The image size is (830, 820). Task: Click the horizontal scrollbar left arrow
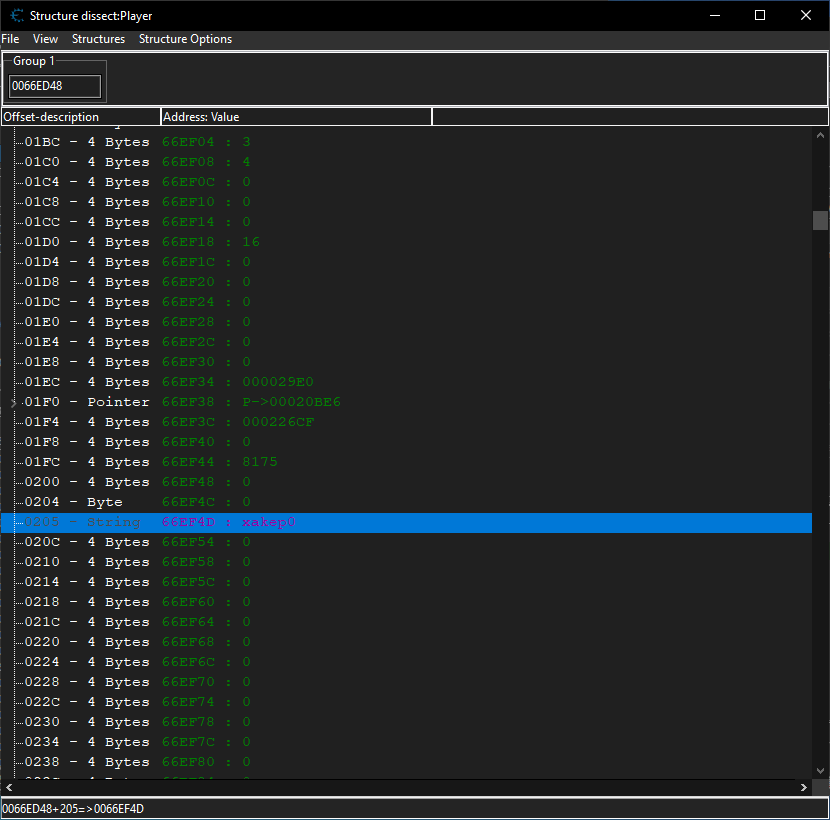(8, 788)
